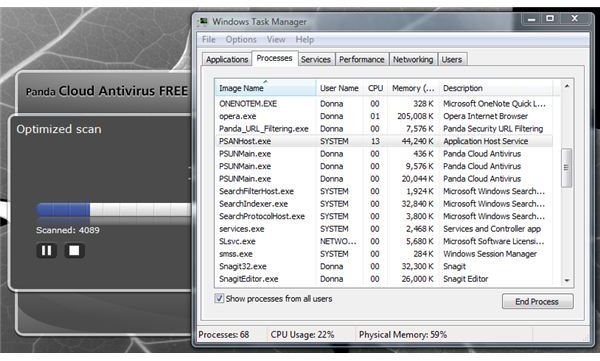Close the Windows Task Manager window
Viewport: 600px width, 361px height.
pyautogui.click(x=574, y=18)
